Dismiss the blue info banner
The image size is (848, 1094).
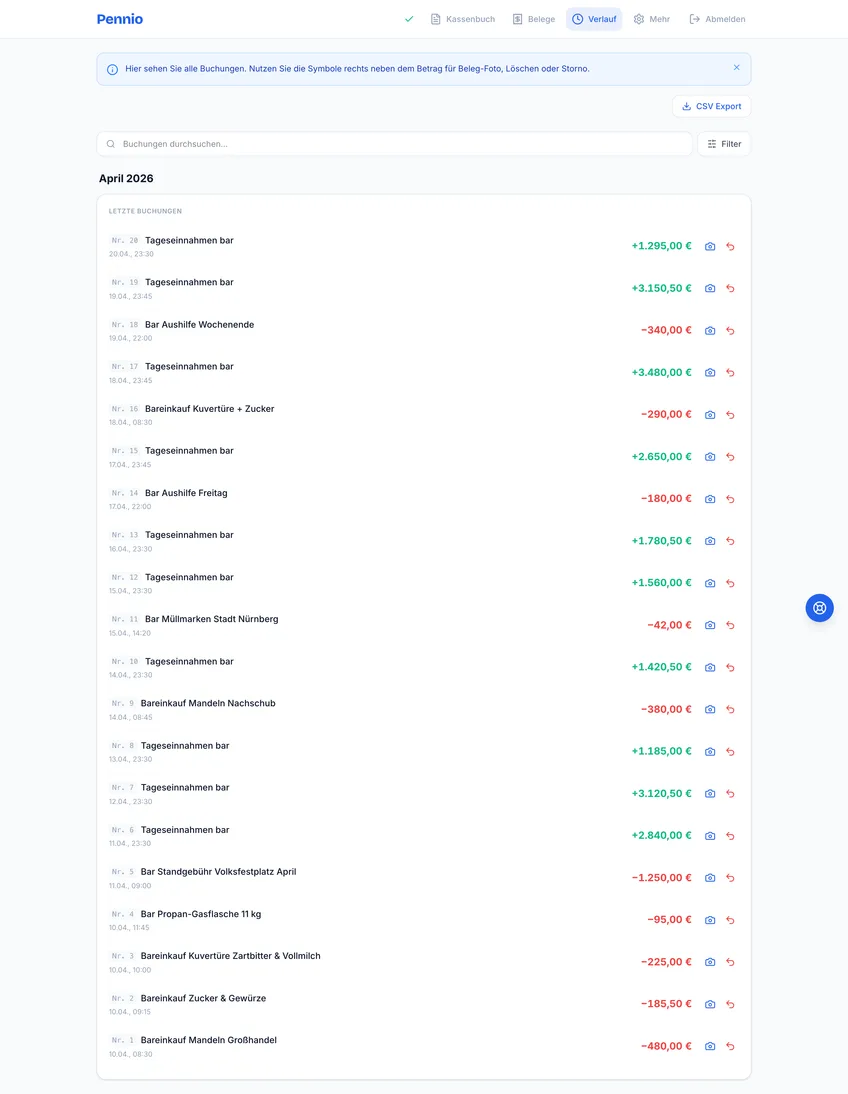point(737,68)
